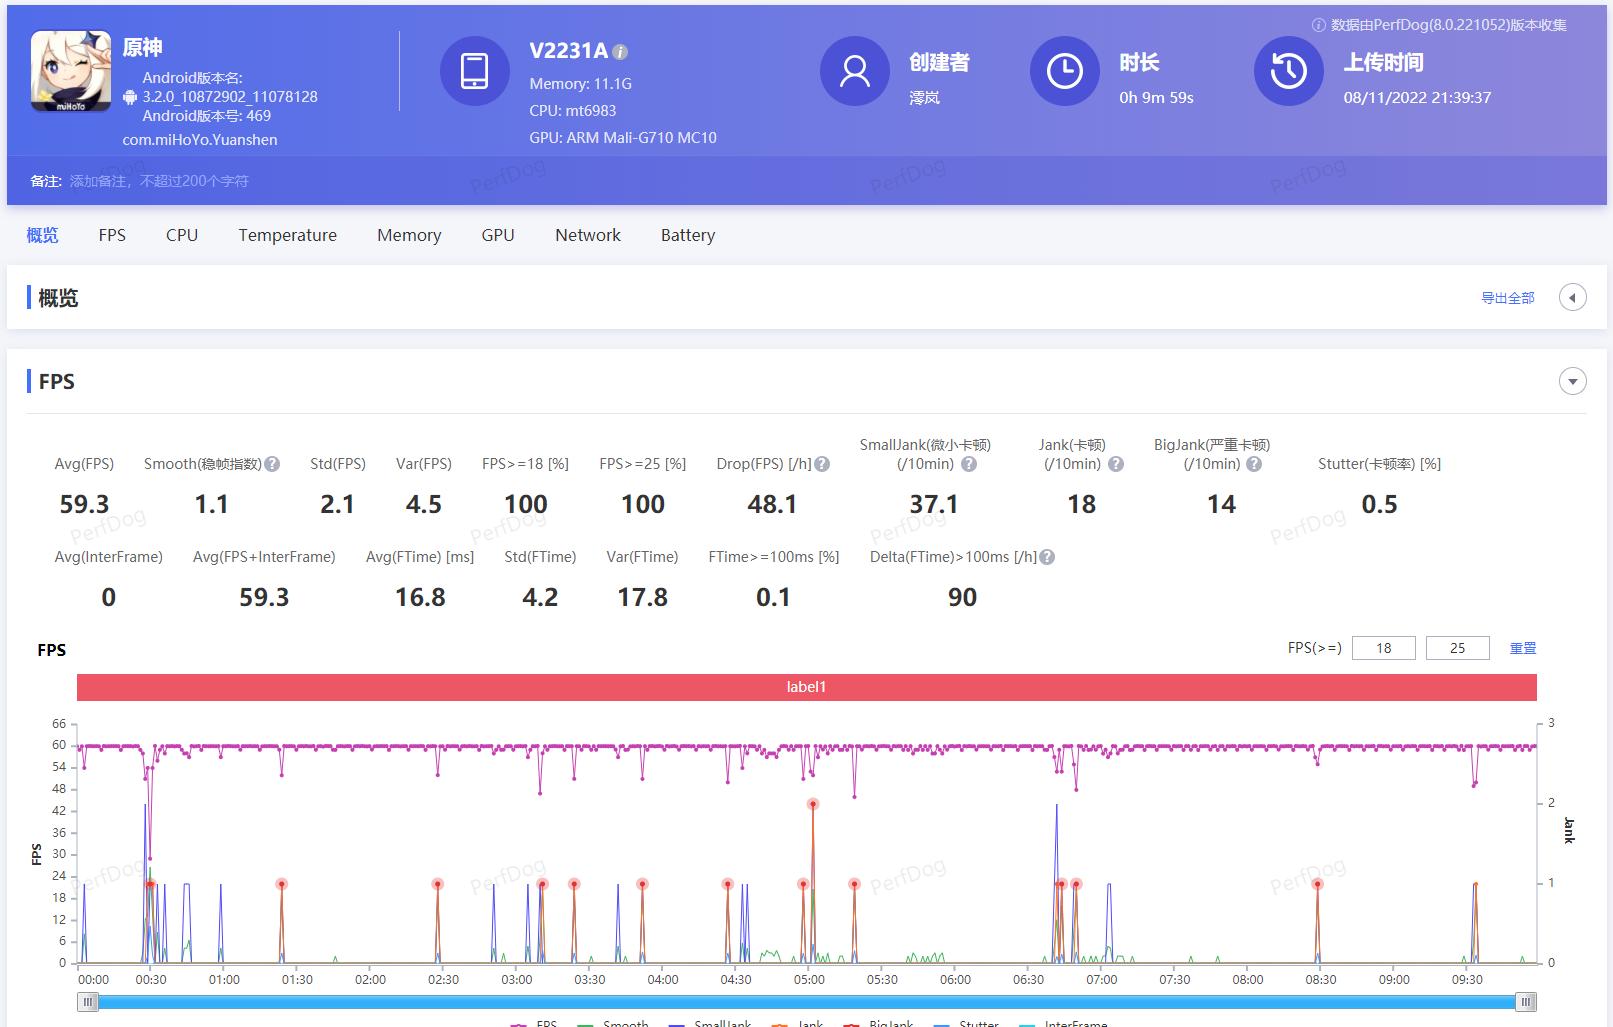Collapse the 概览 overview section

[x=1572, y=297]
